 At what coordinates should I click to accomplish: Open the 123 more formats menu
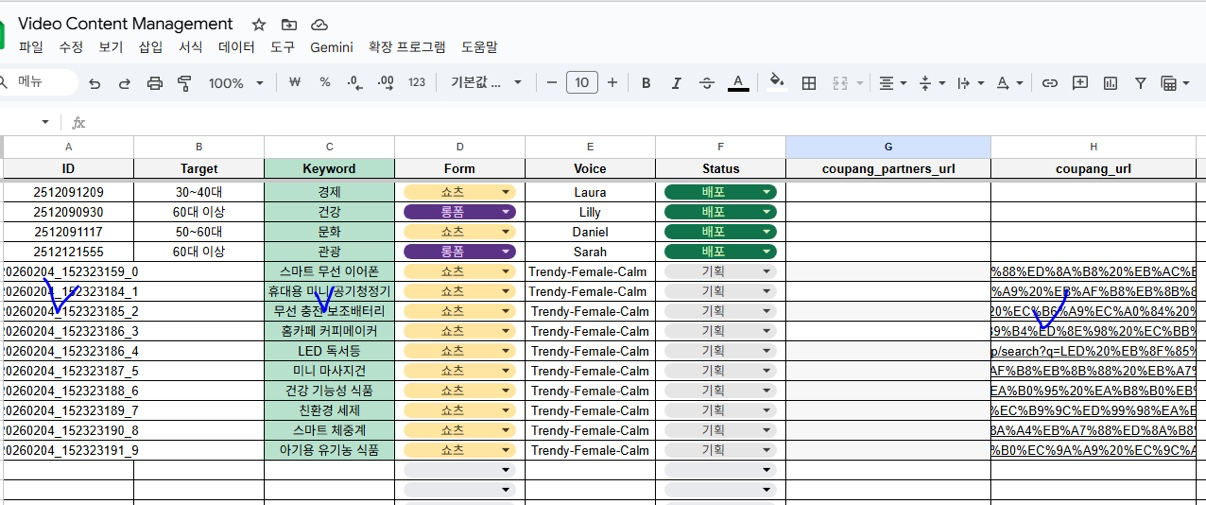click(x=417, y=83)
